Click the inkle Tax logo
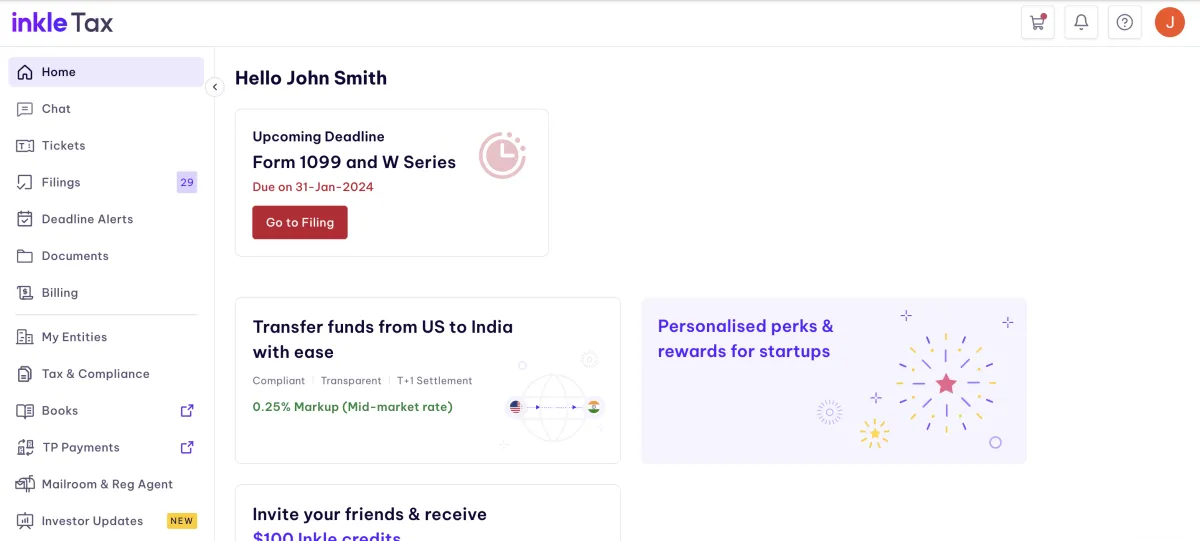Image resolution: width=1200 pixels, height=541 pixels. 62,22
